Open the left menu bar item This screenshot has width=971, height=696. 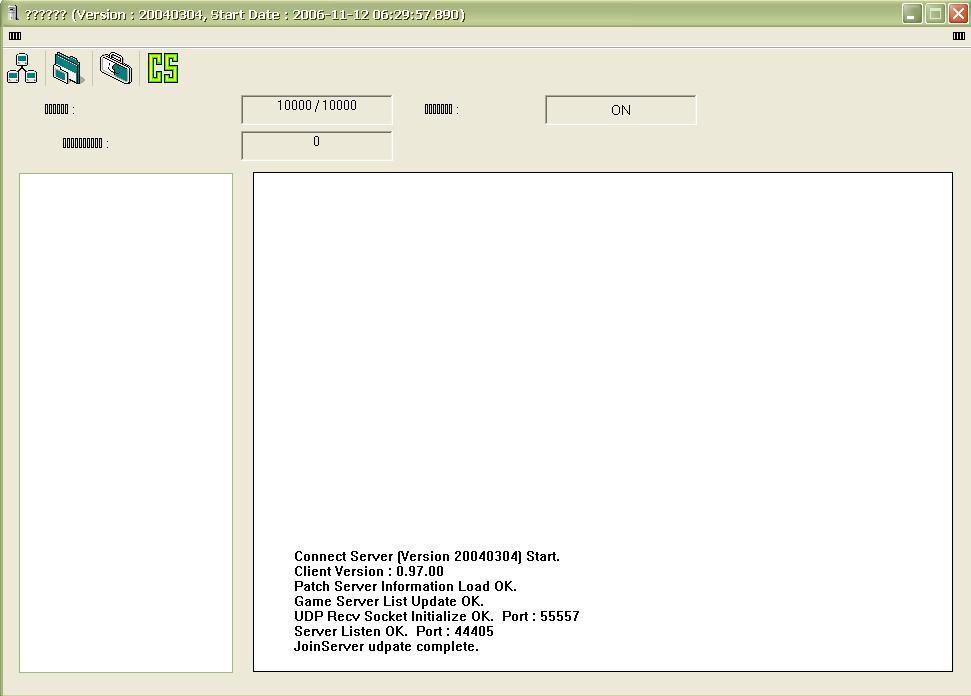(15, 36)
